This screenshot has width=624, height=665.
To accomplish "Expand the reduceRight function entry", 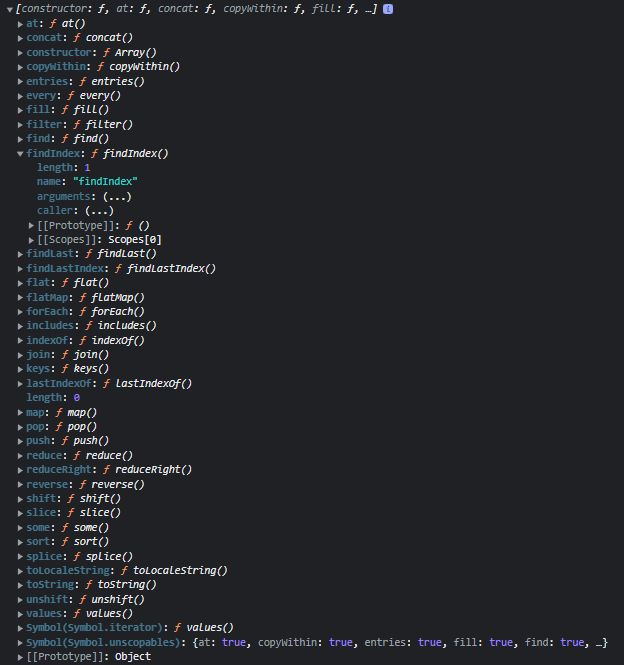I will pyautogui.click(x=20, y=470).
